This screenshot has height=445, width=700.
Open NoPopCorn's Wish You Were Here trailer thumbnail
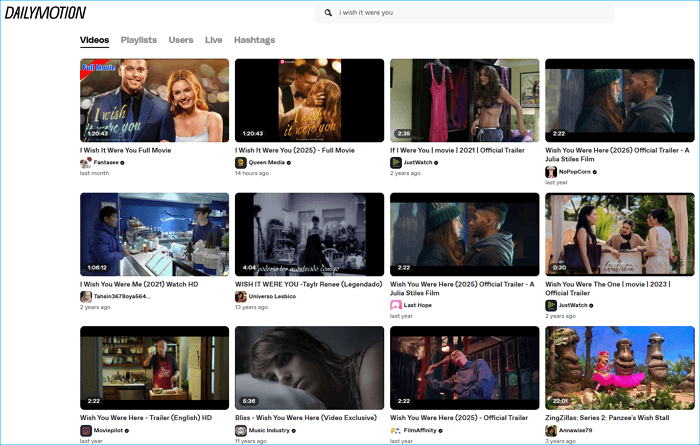(620, 100)
